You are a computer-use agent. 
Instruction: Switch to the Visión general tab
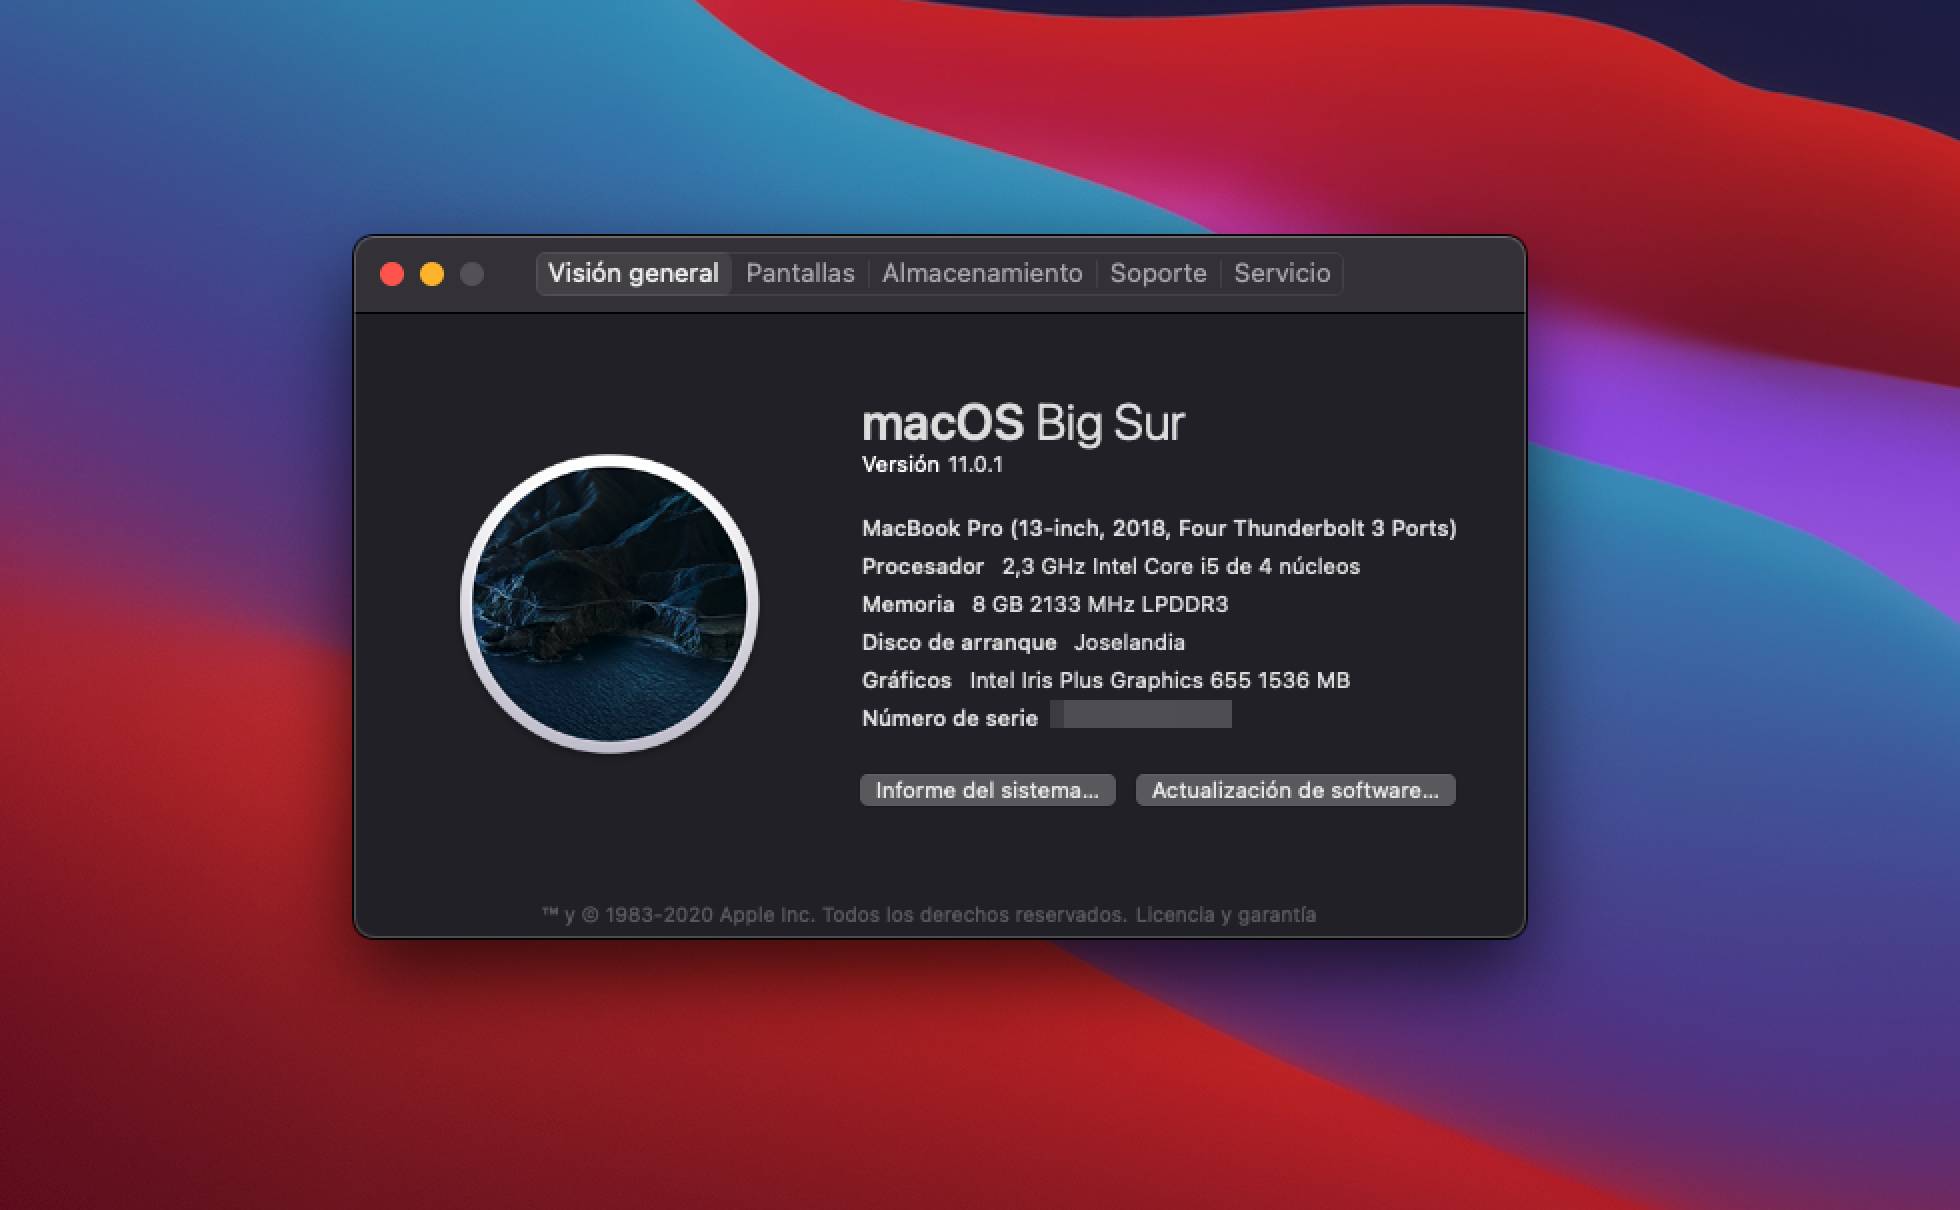click(633, 273)
